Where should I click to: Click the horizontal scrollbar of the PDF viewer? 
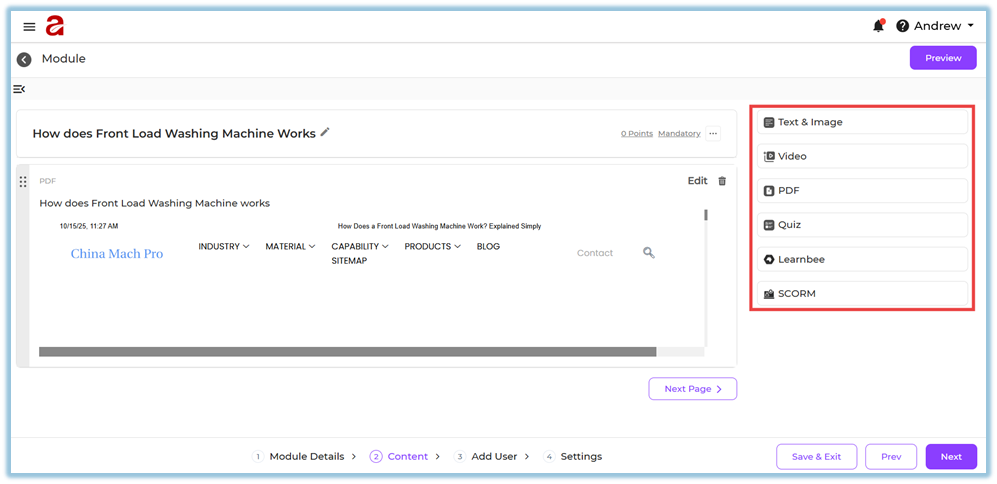pos(347,352)
